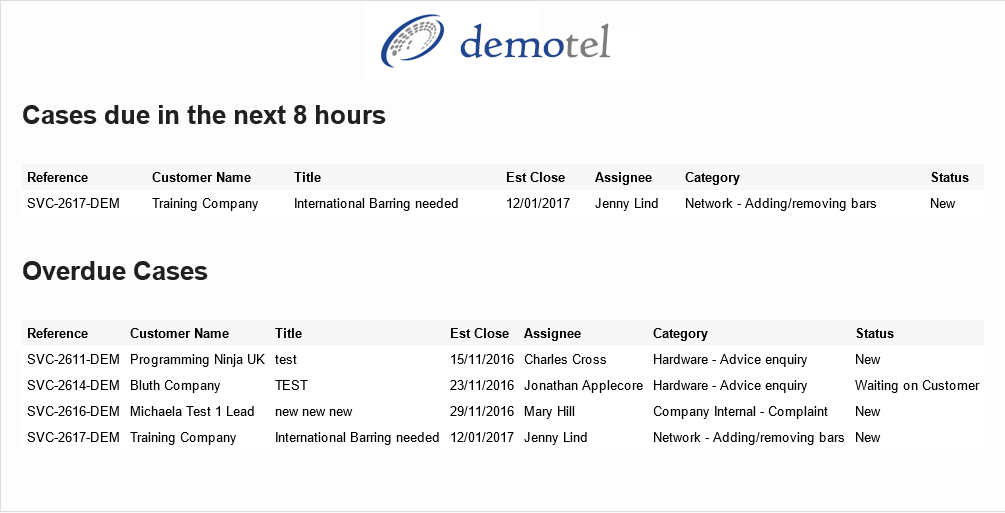
Task: Select assignee Jonathan Applecore
Action: [583, 386]
